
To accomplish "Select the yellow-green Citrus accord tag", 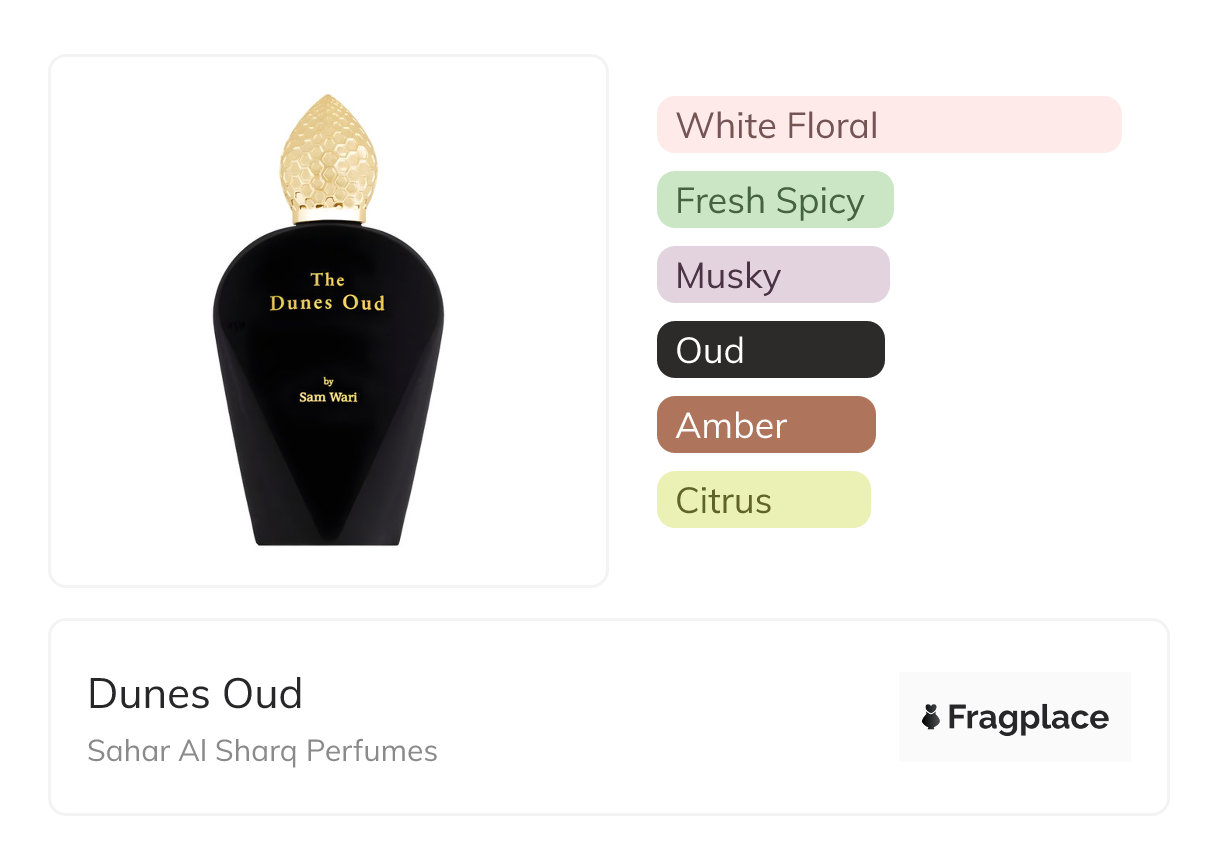I will [763, 500].
